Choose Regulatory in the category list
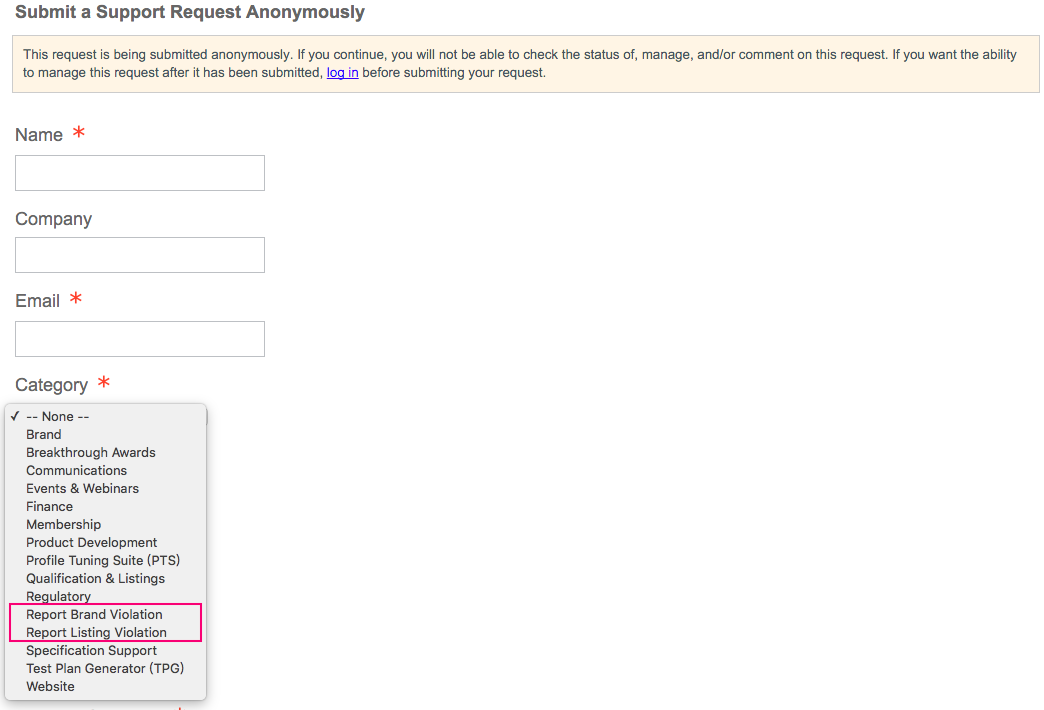Screen dimensions: 1044x710 pyautogui.click(x=59, y=596)
